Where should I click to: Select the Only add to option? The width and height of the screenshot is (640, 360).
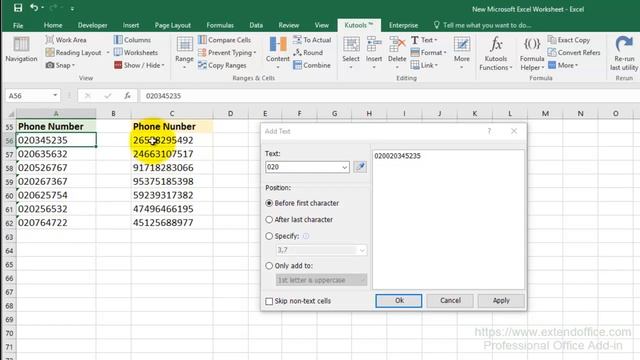(289, 266)
